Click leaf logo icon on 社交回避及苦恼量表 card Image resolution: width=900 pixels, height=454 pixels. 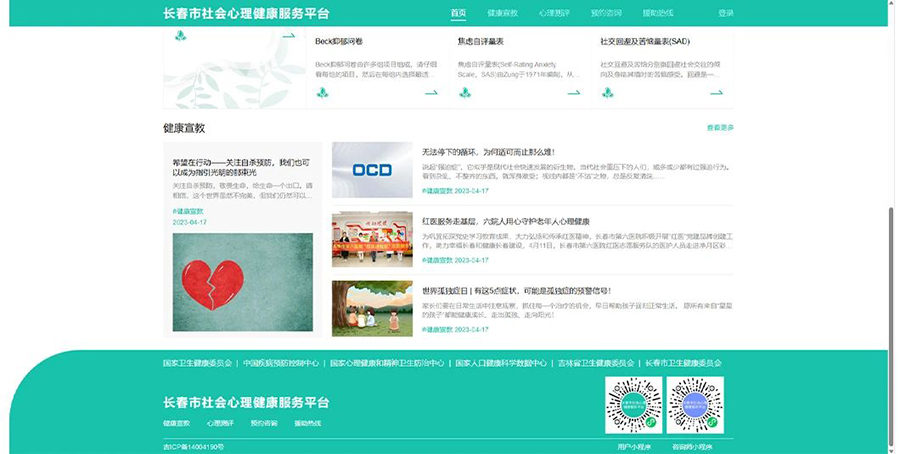[x=607, y=93]
